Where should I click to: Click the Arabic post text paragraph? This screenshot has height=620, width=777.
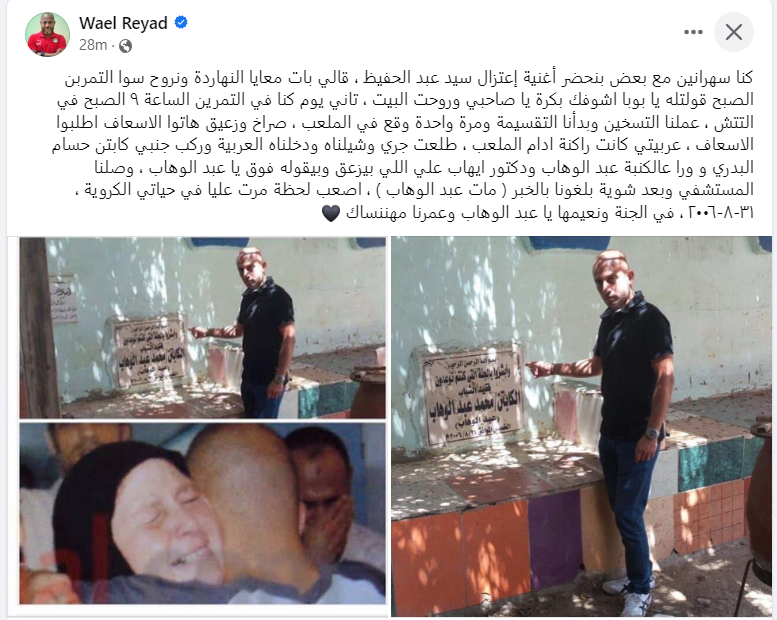tap(404, 145)
